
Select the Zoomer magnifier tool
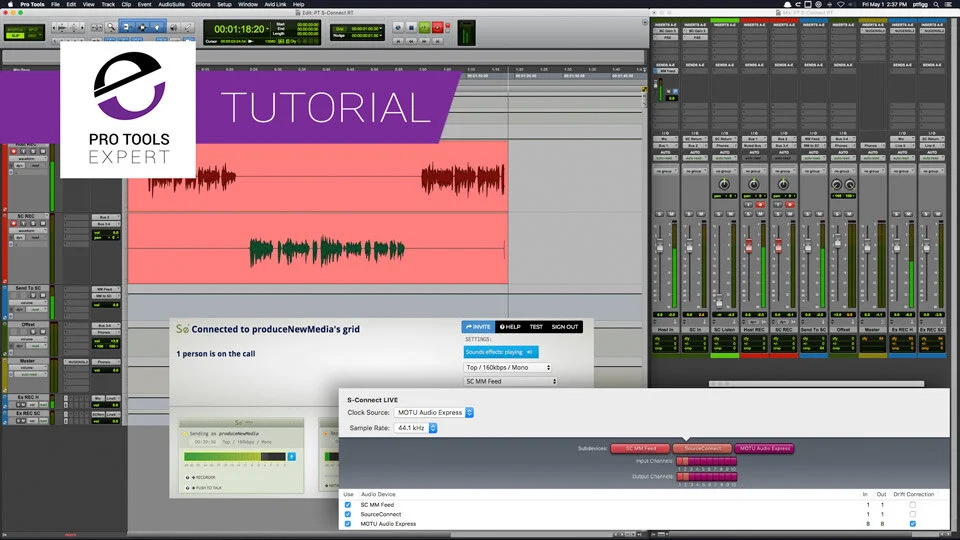pyautogui.click(x=111, y=28)
